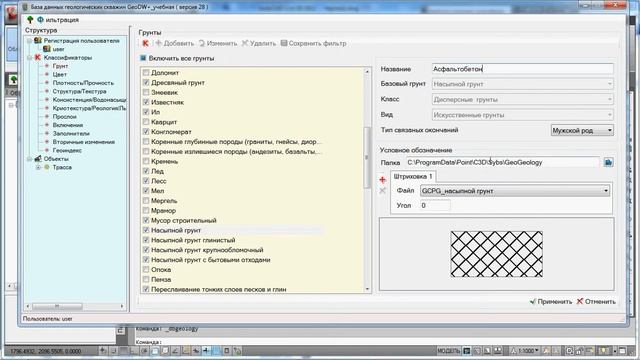640x360 pixels.
Task: Click Удалить in the soils toolbar
Action: 259,43
